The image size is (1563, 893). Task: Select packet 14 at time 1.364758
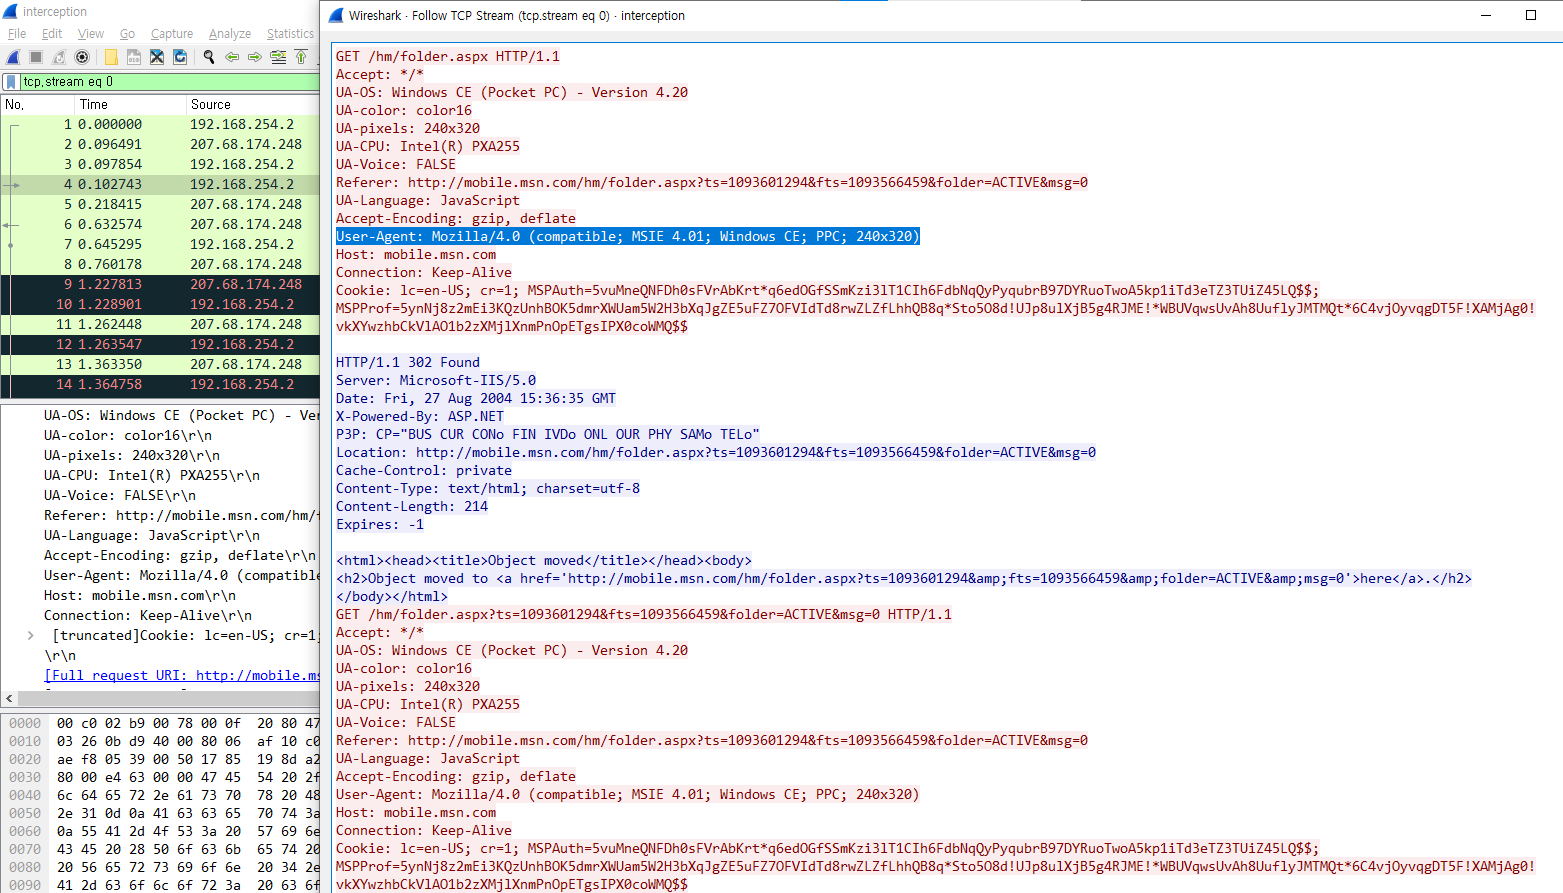(160, 384)
